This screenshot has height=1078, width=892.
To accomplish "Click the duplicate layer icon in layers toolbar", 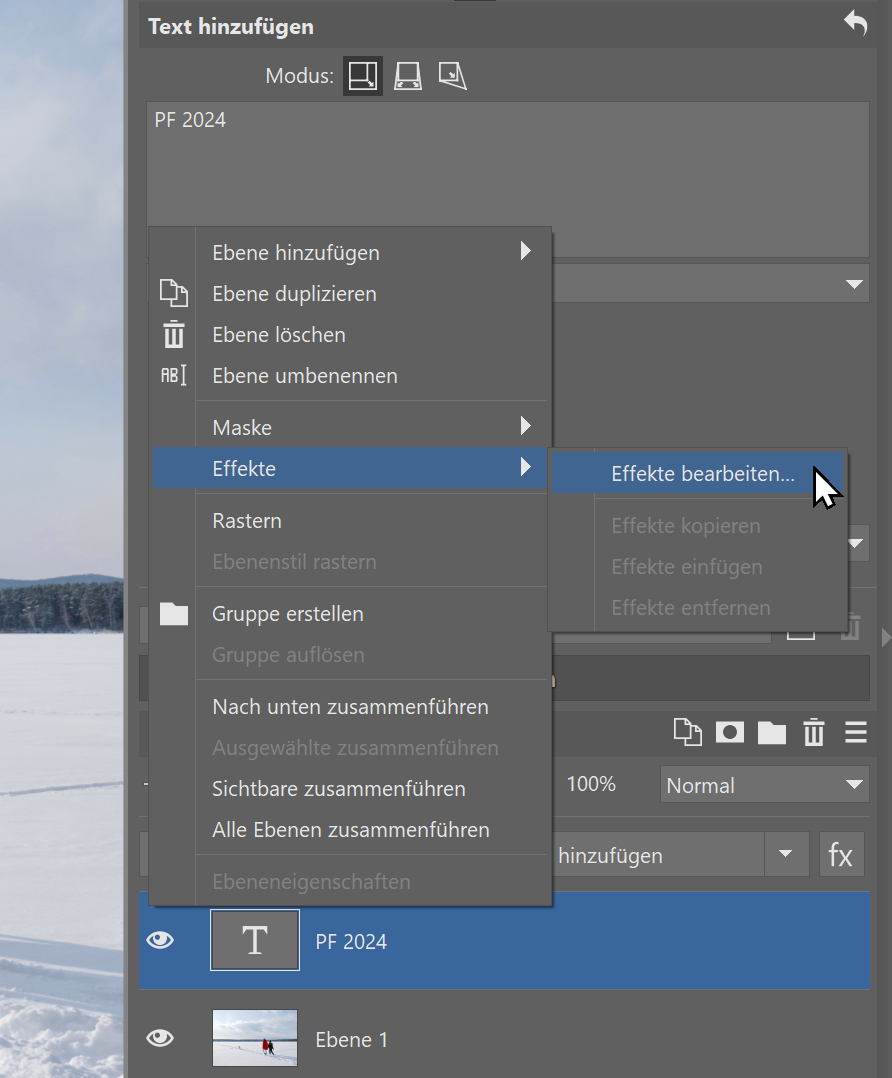I will [x=687, y=733].
